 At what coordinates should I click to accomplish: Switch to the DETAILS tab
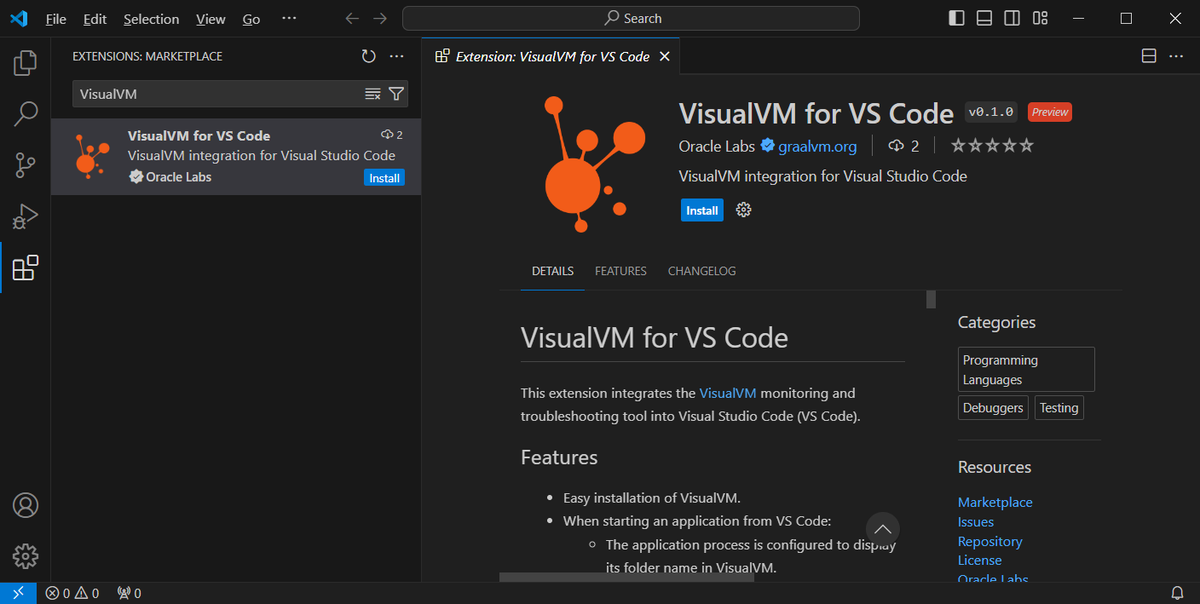point(553,271)
